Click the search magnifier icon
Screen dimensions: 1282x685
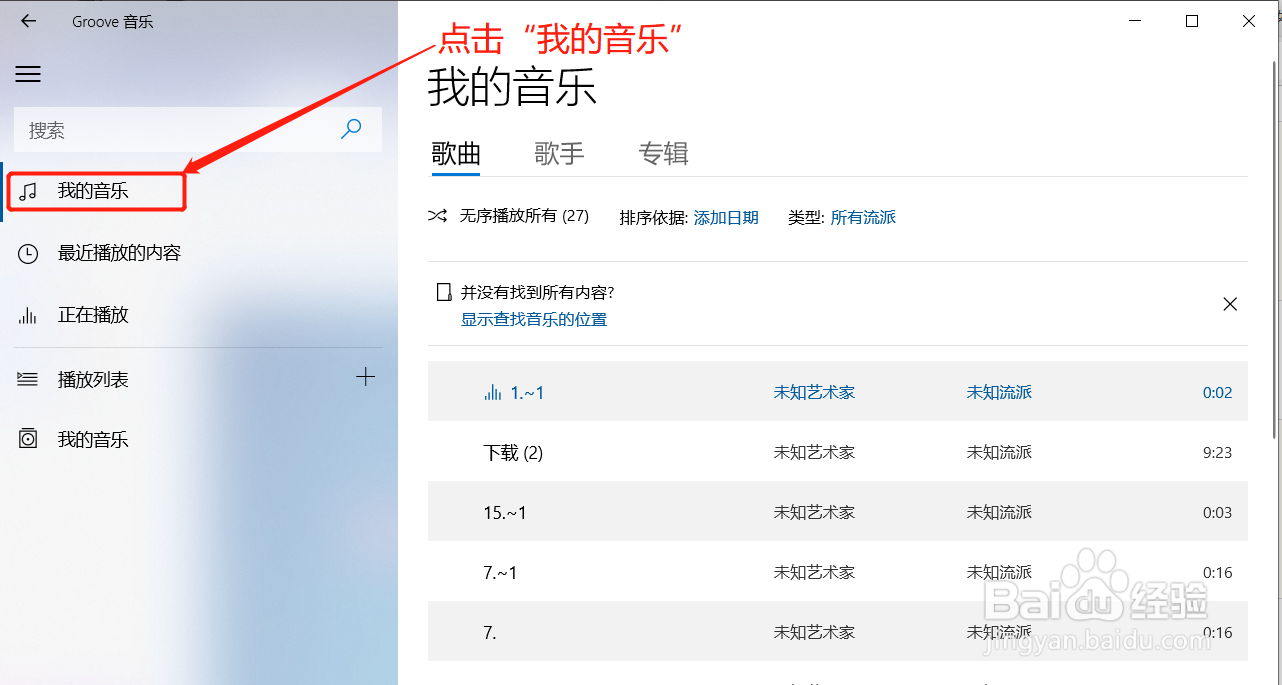tap(351, 129)
